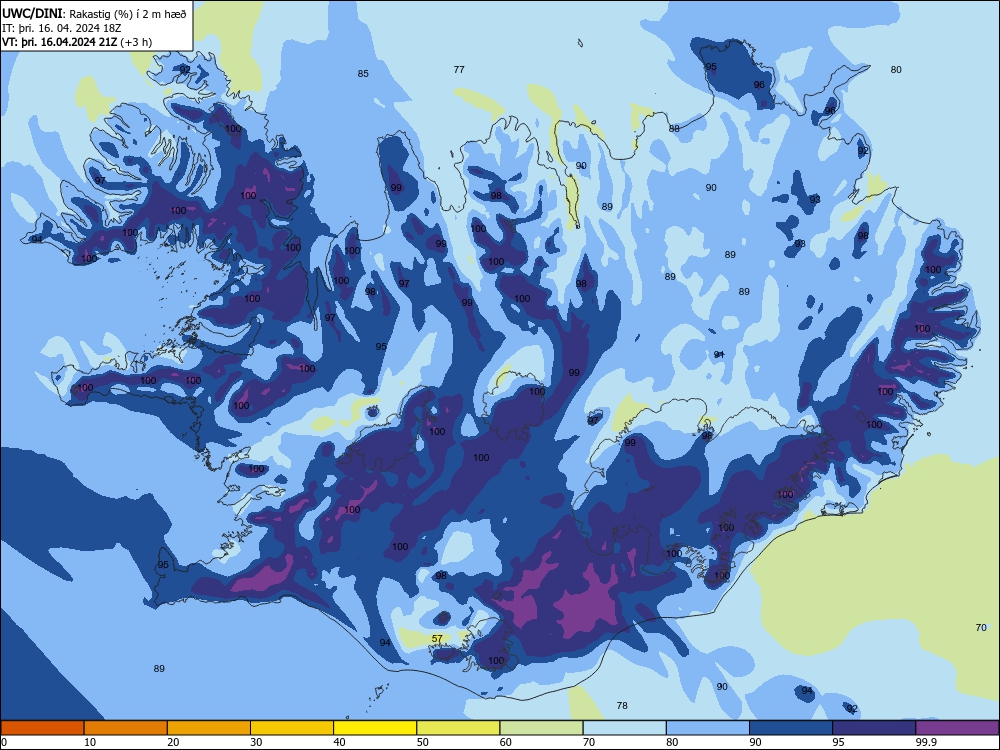The image size is (1000, 750).
Task: Click the 'UWC/DINI: Rakastig (%) í 2 m hæð' title
Action: (x=94, y=14)
